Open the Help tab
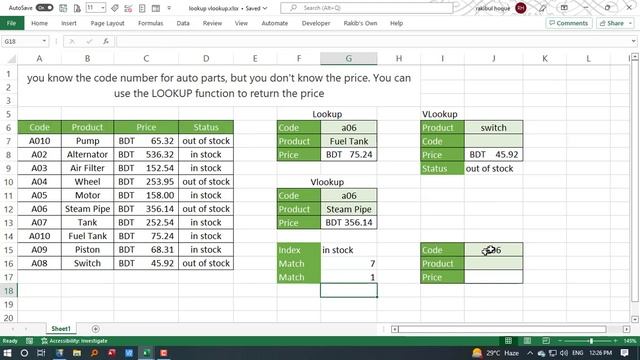The width and height of the screenshot is (640, 360). point(396,23)
